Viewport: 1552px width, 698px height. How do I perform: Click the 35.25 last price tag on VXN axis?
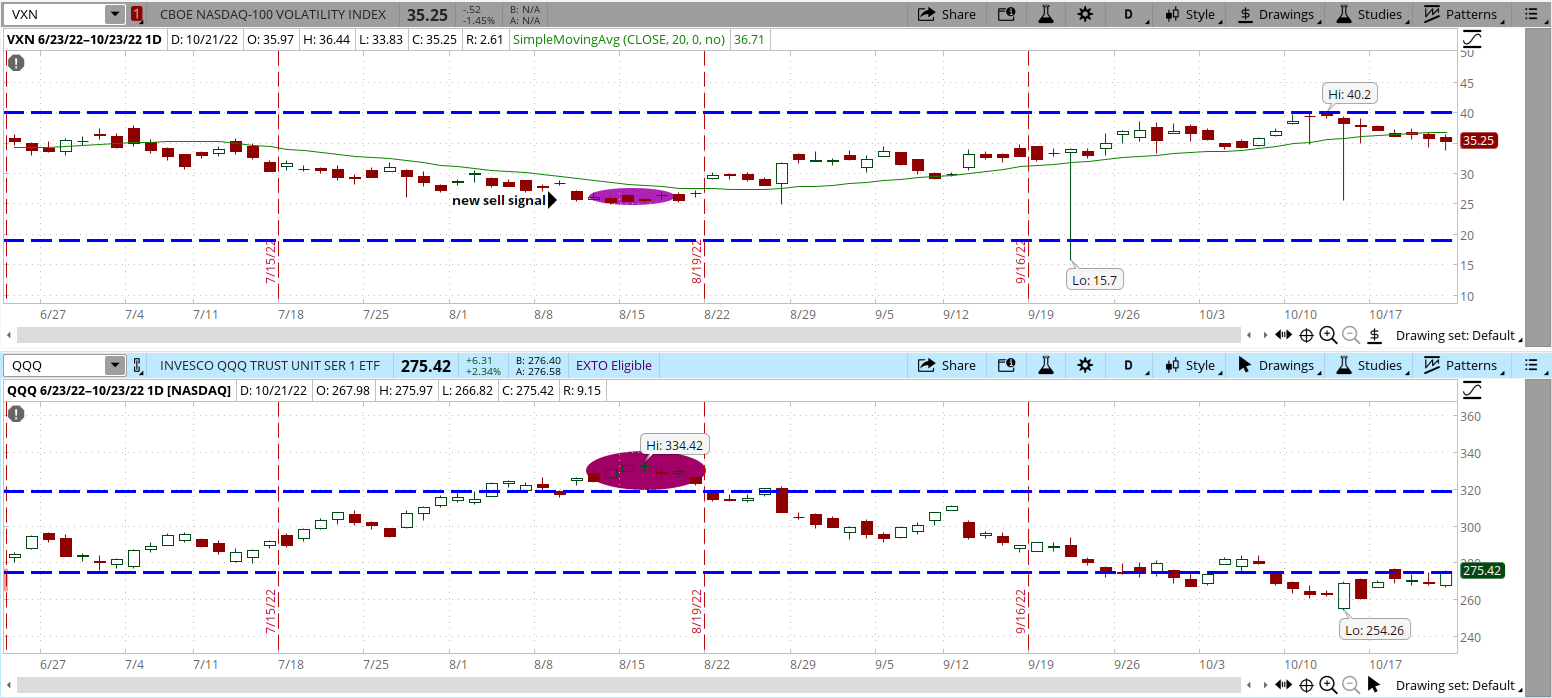[1478, 141]
